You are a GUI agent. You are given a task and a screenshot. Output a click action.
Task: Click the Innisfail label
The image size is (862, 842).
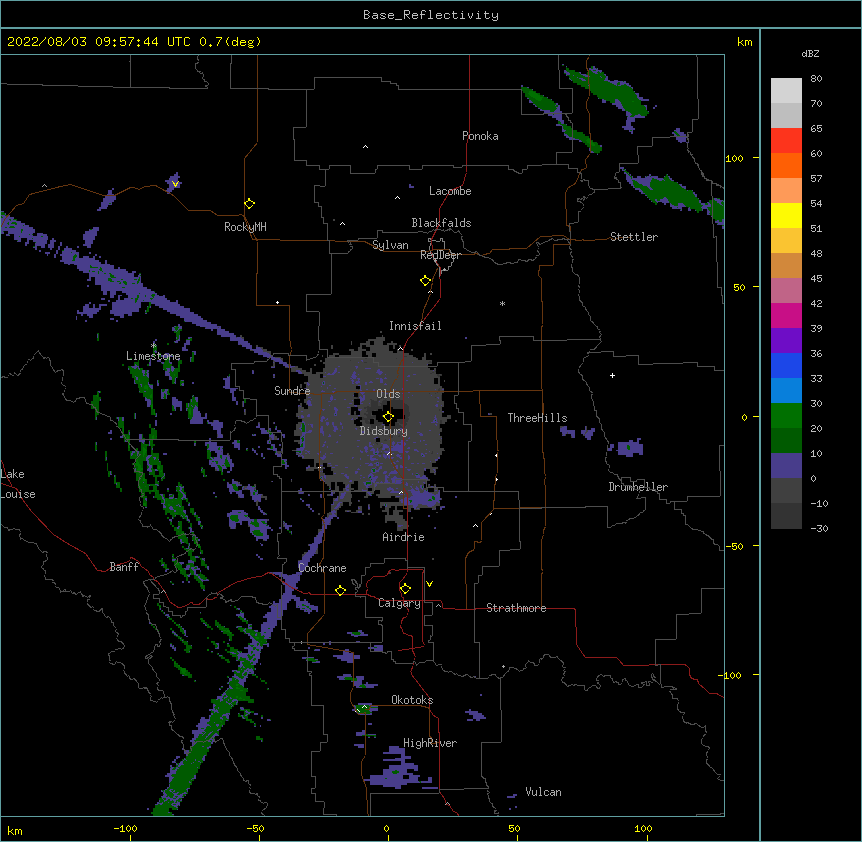coord(415,326)
